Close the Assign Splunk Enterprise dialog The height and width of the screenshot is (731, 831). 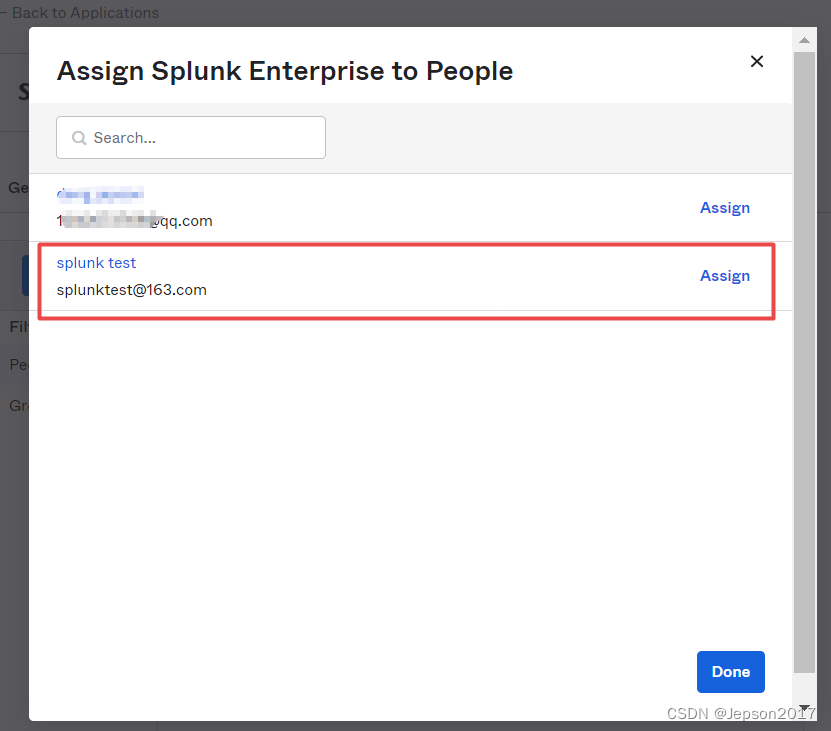pos(757,62)
